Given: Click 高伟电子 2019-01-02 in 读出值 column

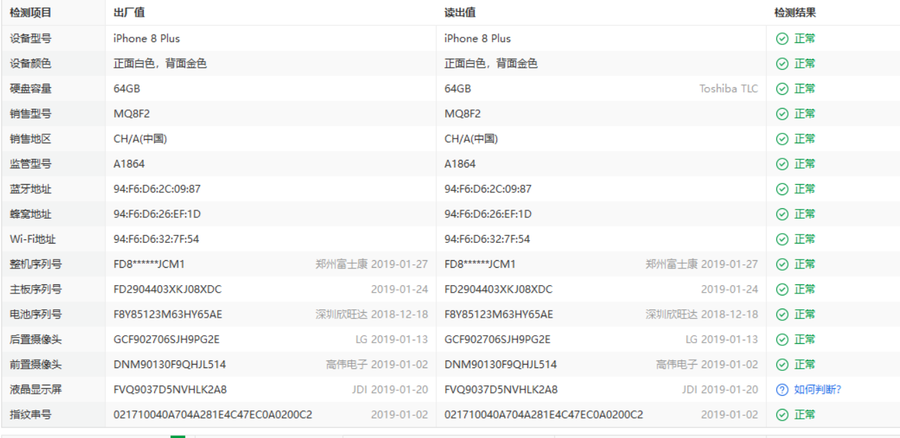Looking at the screenshot, I should pos(707,365).
